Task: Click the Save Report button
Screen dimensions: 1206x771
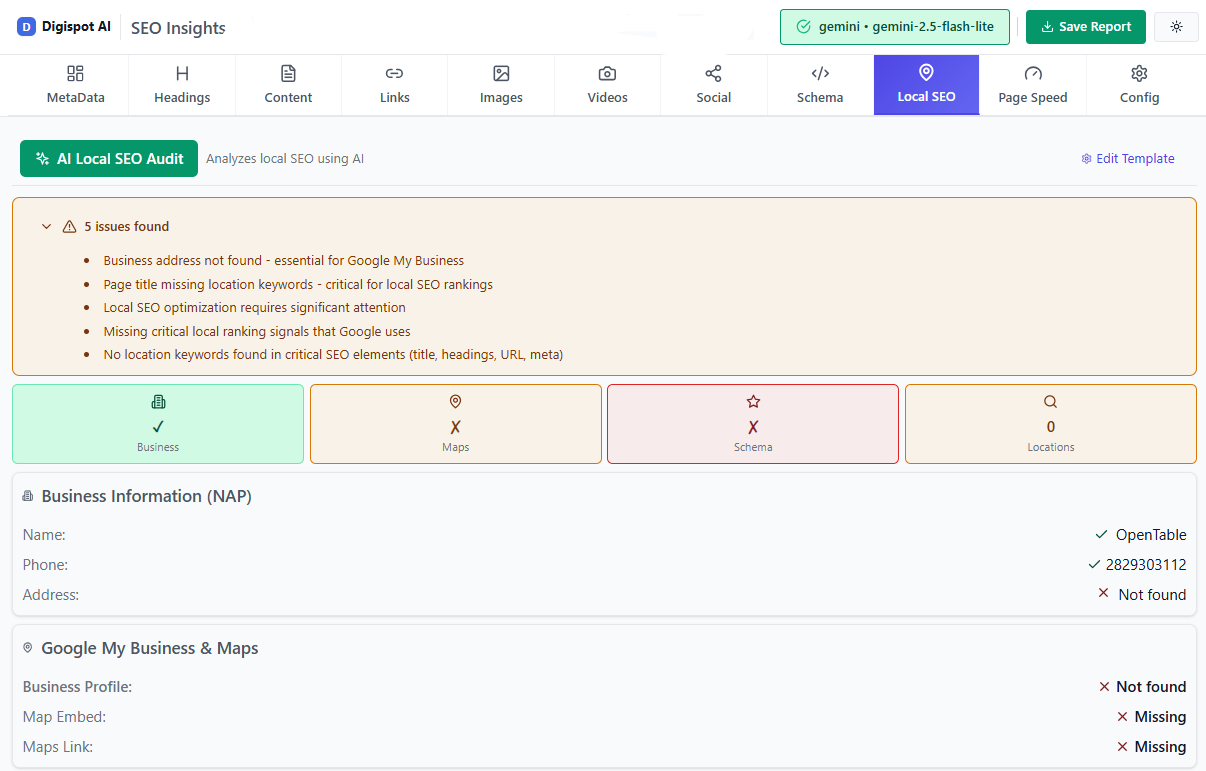Action: click(1085, 27)
